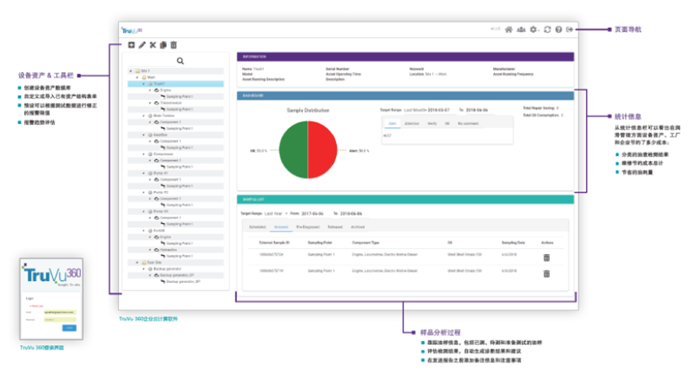Click the folder icon beside East Site

[144, 262]
